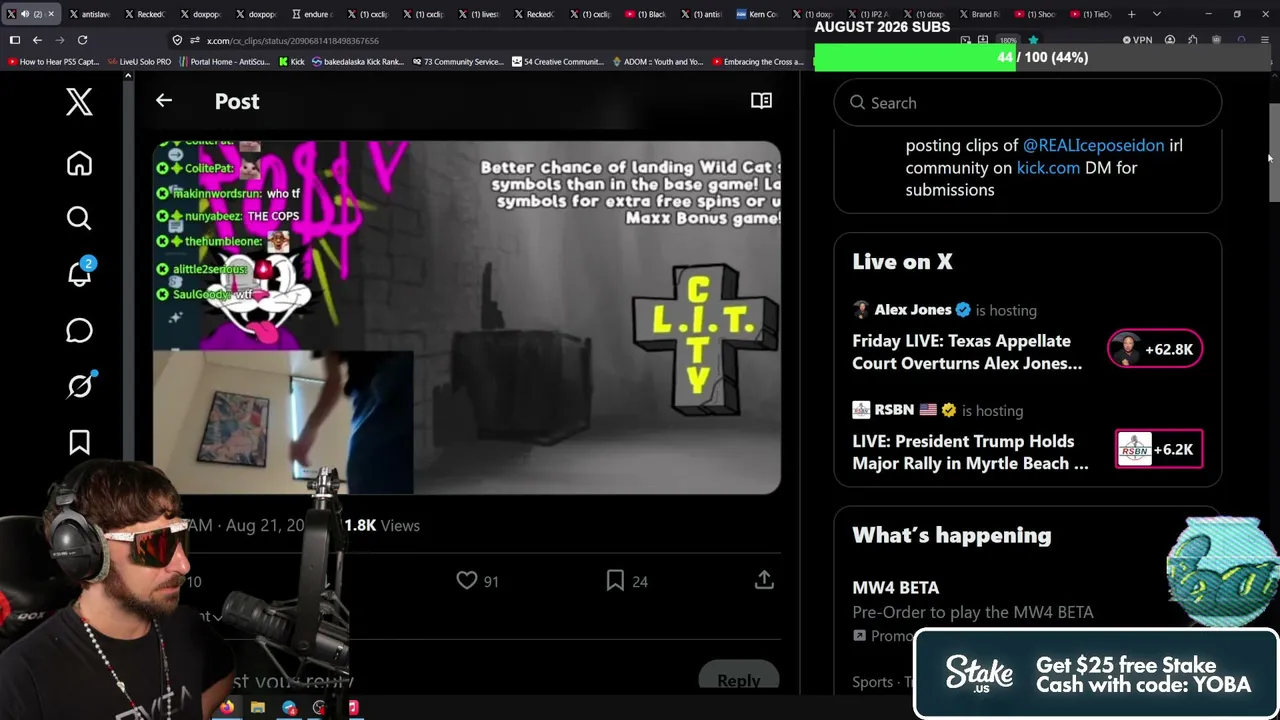Open the account profile icon in toolbar

coord(1170,40)
